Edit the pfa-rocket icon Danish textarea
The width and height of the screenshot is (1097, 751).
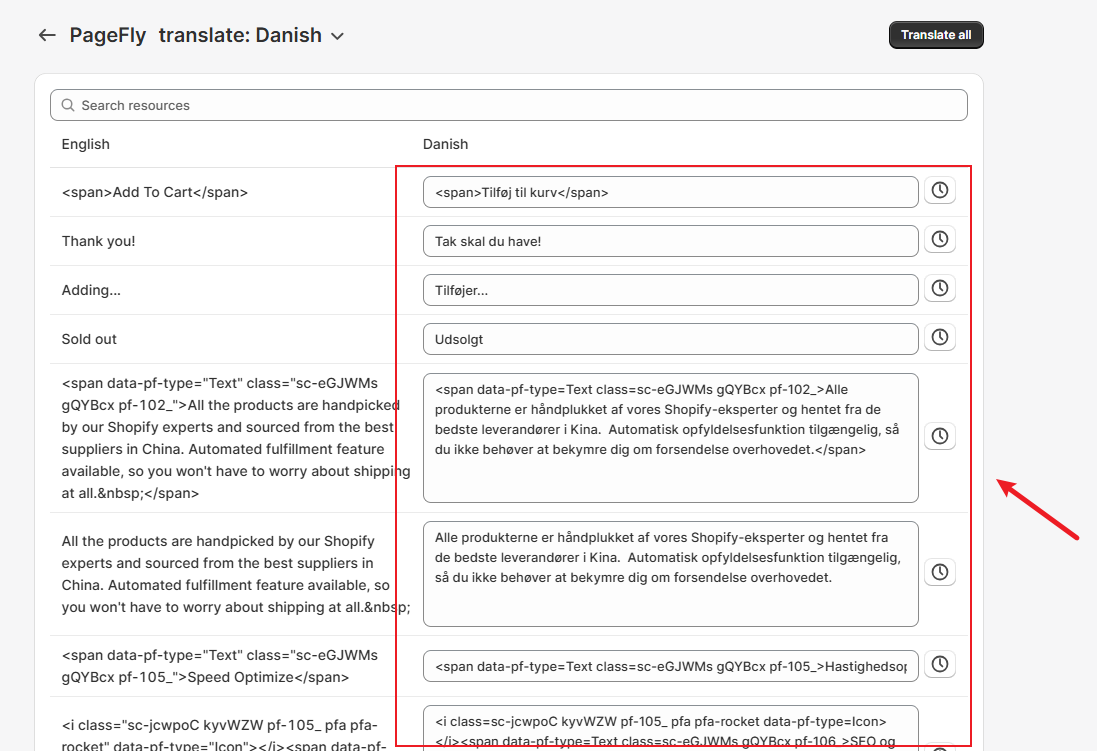(x=670, y=728)
